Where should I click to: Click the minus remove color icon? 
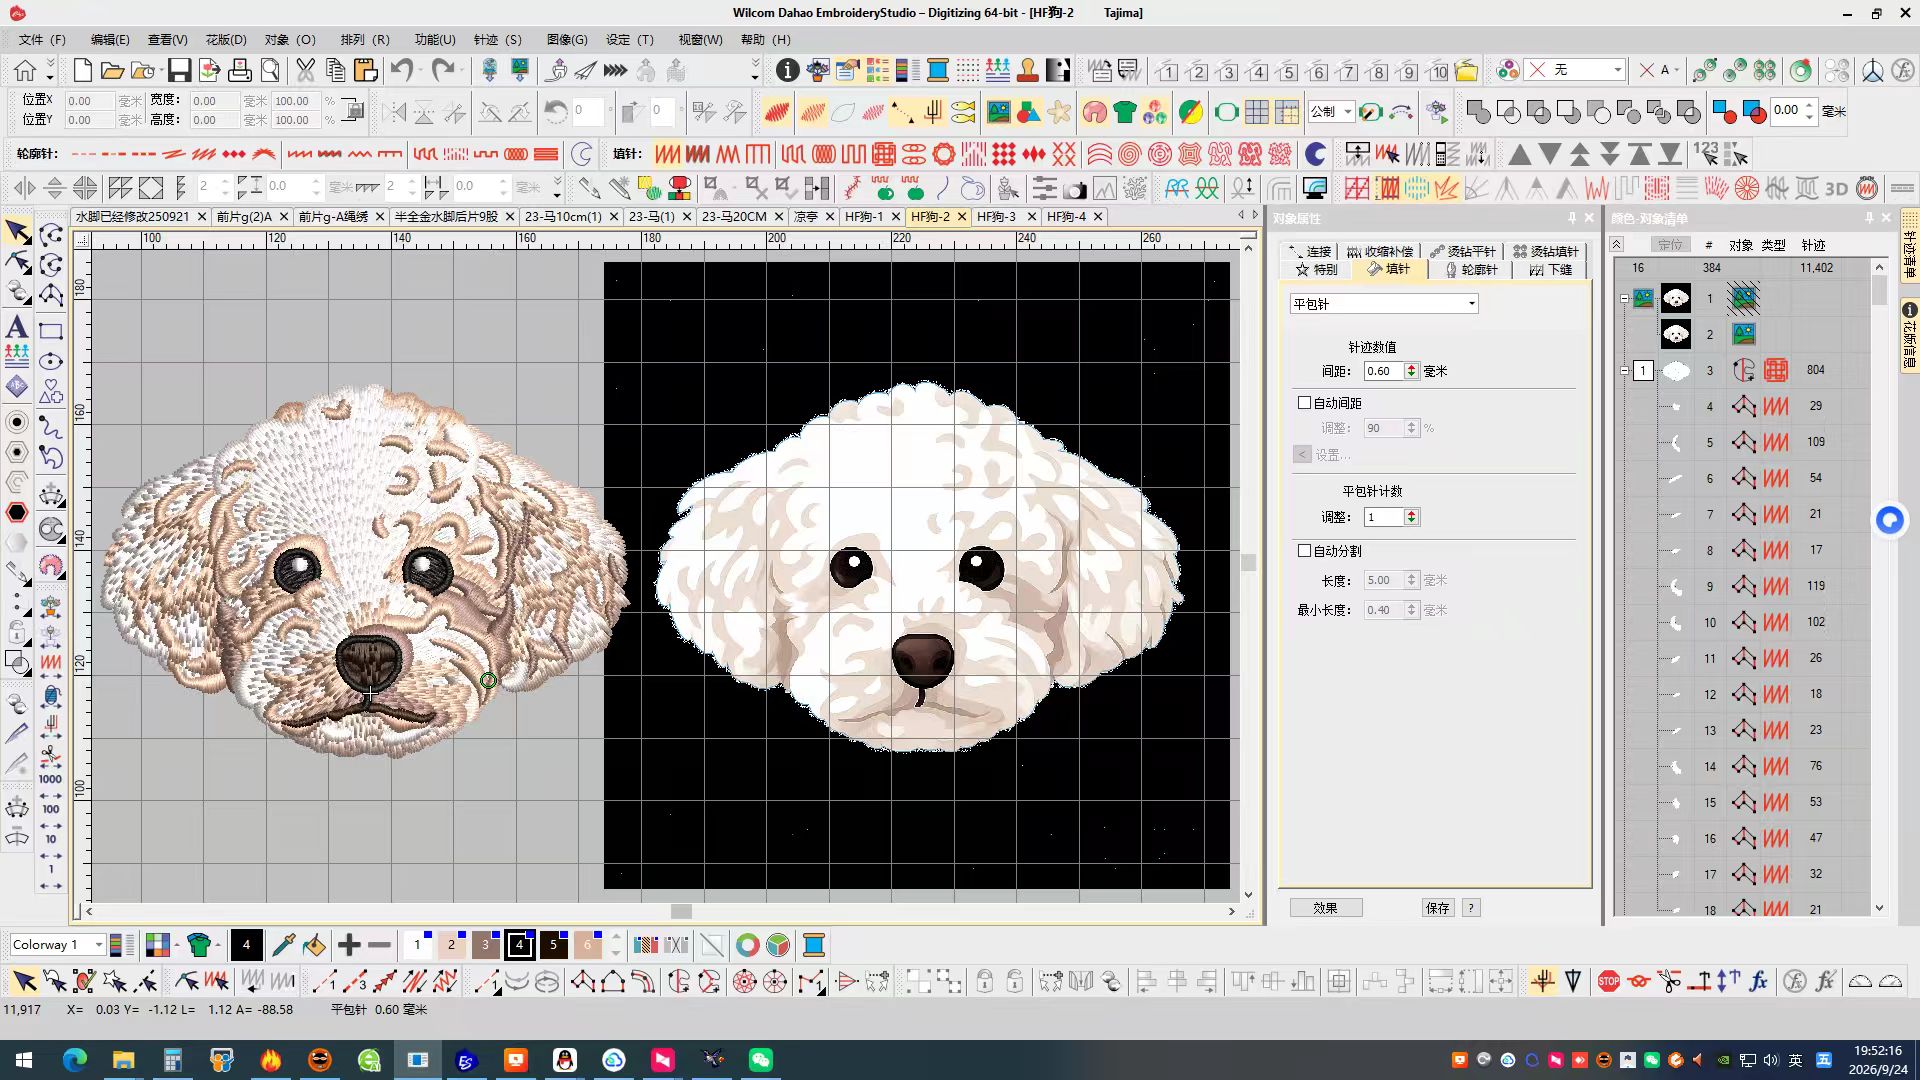click(x=380, y=944)
